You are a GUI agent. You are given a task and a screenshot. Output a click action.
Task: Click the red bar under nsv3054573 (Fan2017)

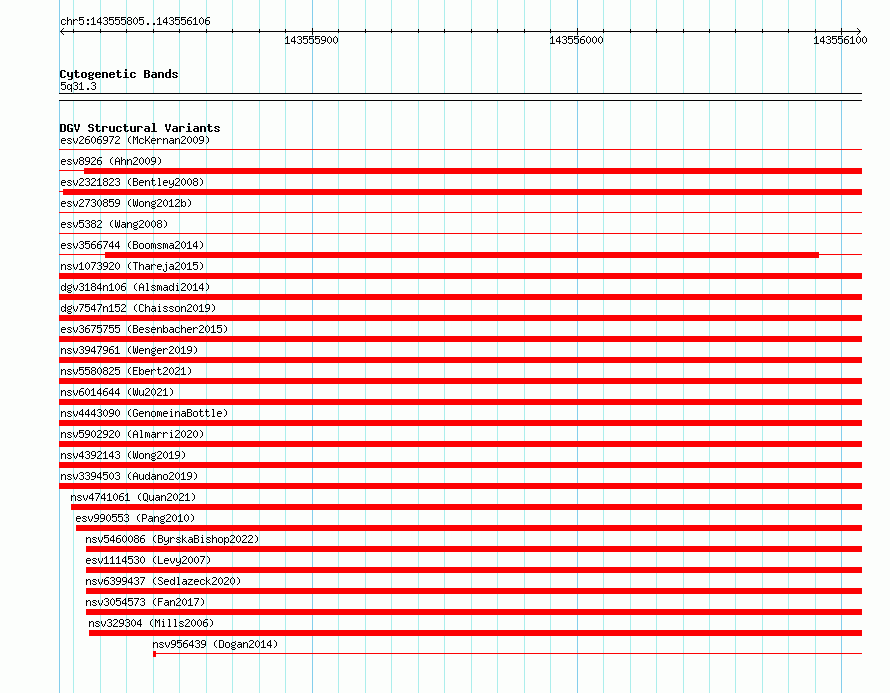(474, 612)
